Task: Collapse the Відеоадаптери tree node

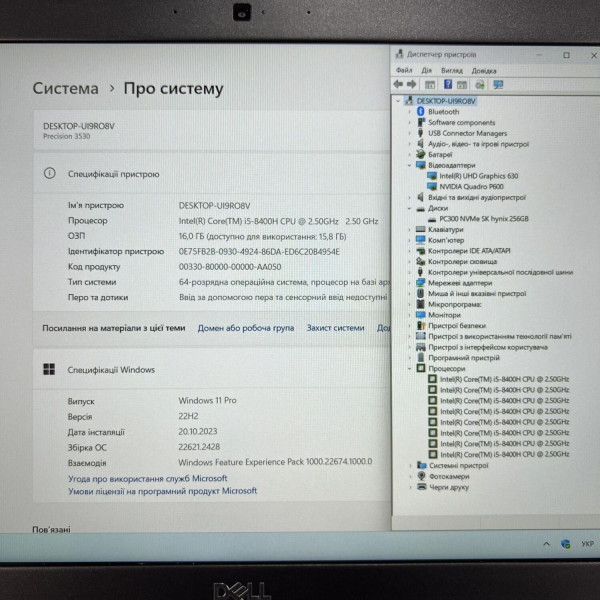Action: pos(409,165)
